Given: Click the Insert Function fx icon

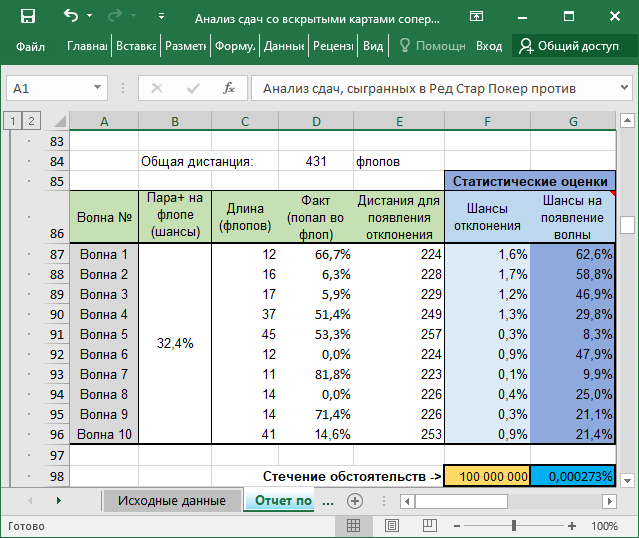Looking at the screenshot, I should pos(229,88).
